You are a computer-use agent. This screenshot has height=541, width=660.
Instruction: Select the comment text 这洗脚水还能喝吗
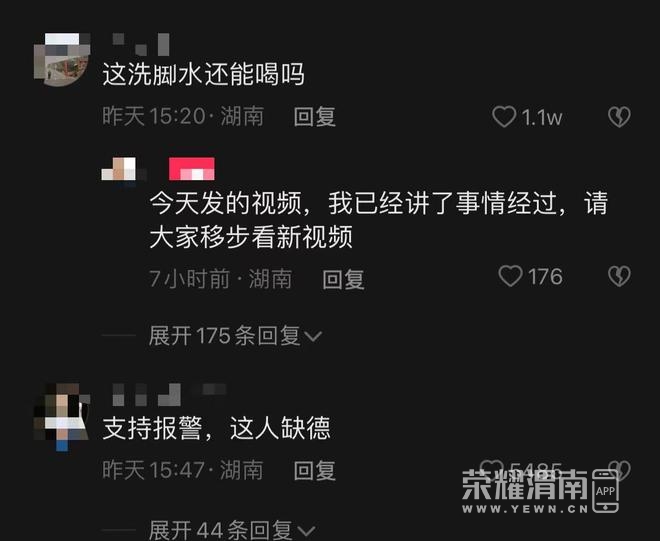tap(203, 75)
